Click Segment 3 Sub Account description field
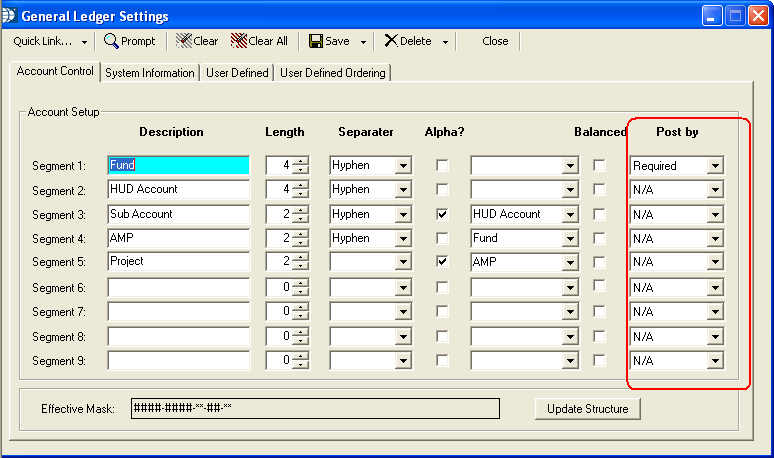 [x=179, y=214]
